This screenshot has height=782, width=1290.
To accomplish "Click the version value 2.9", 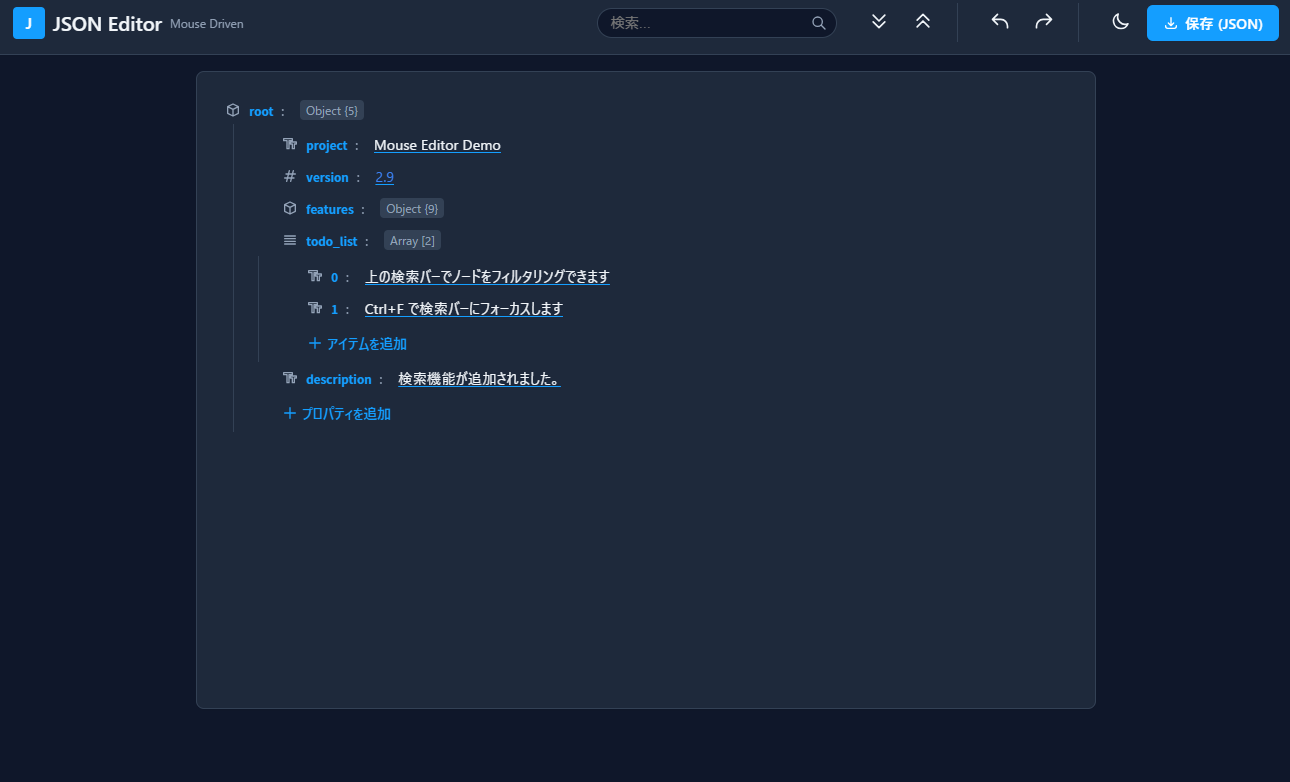I will (x=384, y=176).
